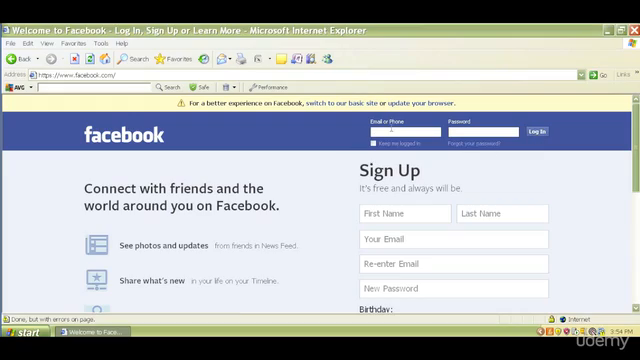Open the Search pane in IE toolbar
The width and height of the screenshot is (640, 360).
click(x=133, y=59)
